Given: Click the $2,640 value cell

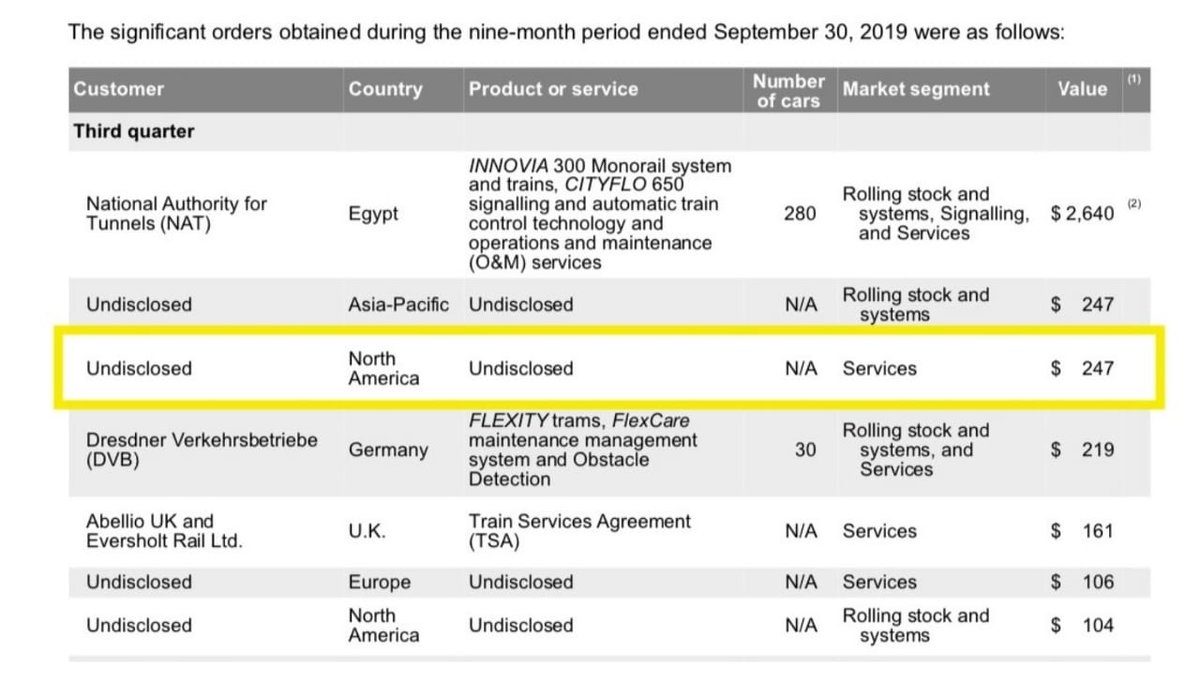Looking at the screenshot, I should point(1082,214).
